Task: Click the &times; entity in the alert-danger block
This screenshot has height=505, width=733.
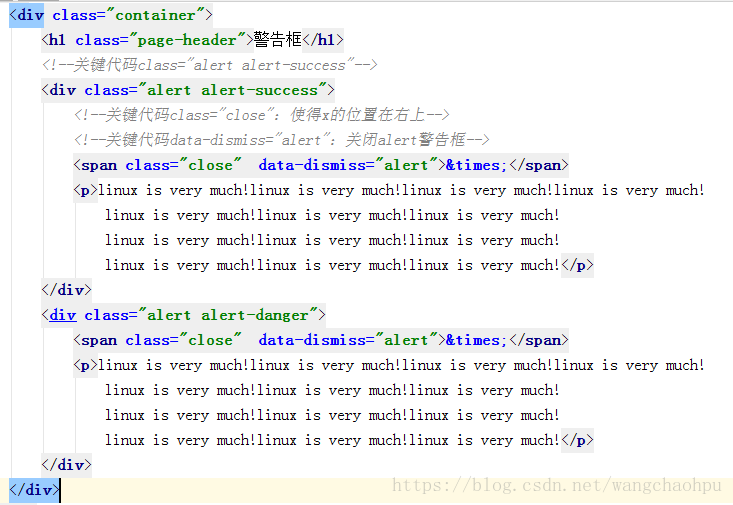Action: point(476,340)
